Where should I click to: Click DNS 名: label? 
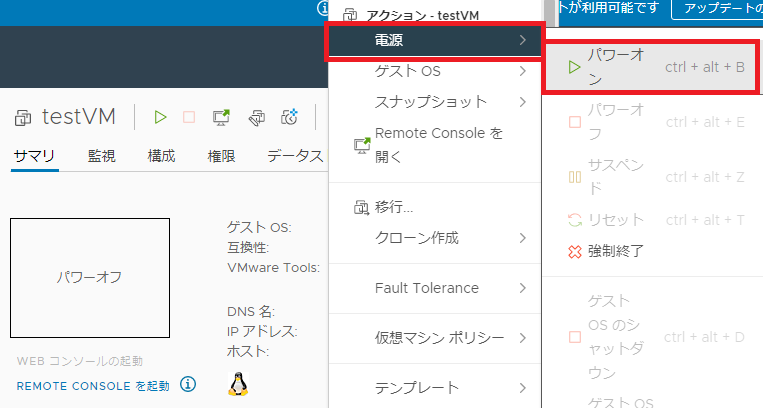pyautogui.click(x=251, y=312)
